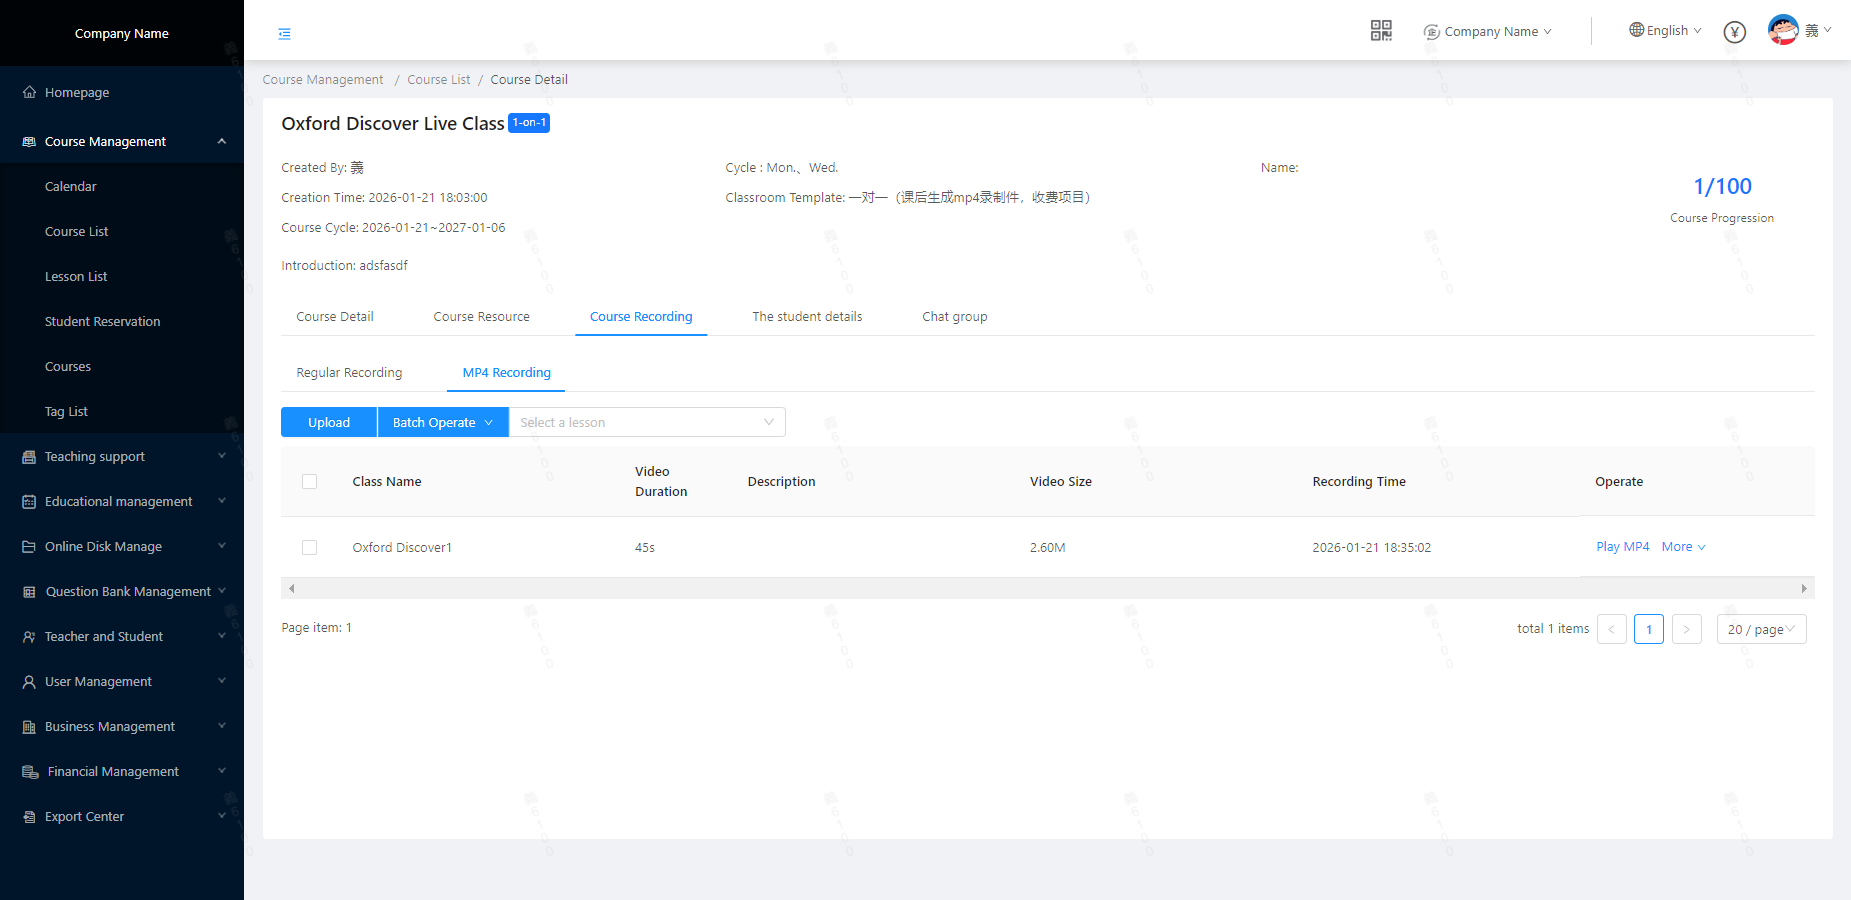Go to Course List in breadcrumb
This screenshot has width=1851, height=900.
tap(438, 80)
